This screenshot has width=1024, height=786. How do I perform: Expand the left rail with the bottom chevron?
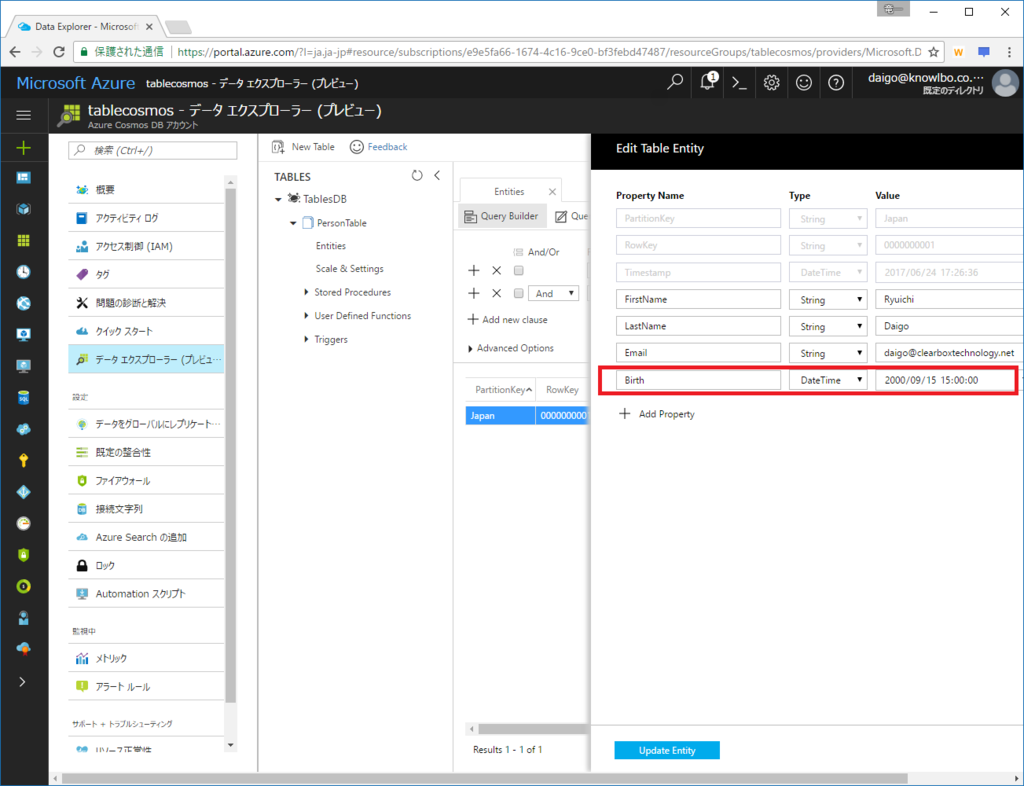tap(23, 682)
